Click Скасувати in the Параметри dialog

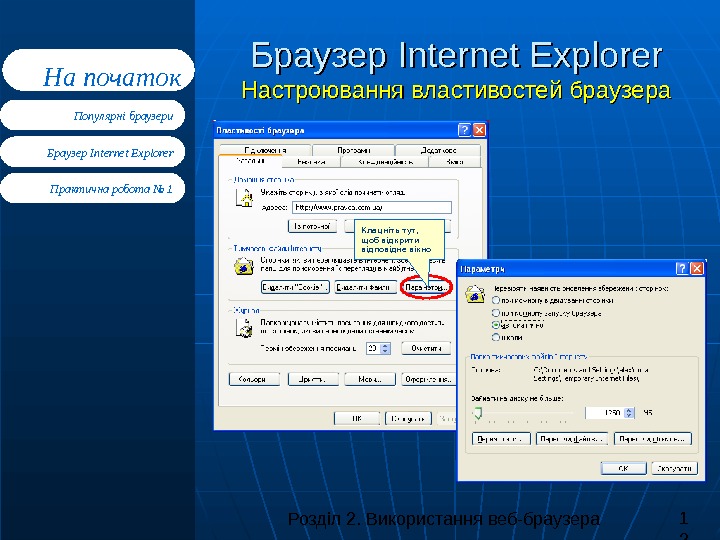coord(675,468)
